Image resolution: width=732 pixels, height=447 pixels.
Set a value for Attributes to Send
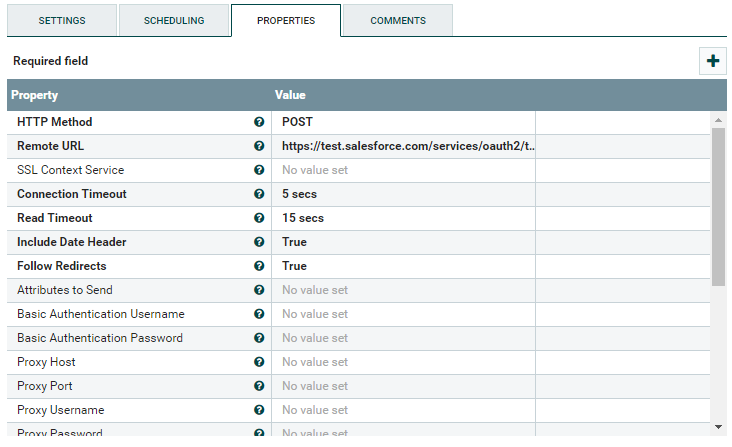tap(403, 290)
